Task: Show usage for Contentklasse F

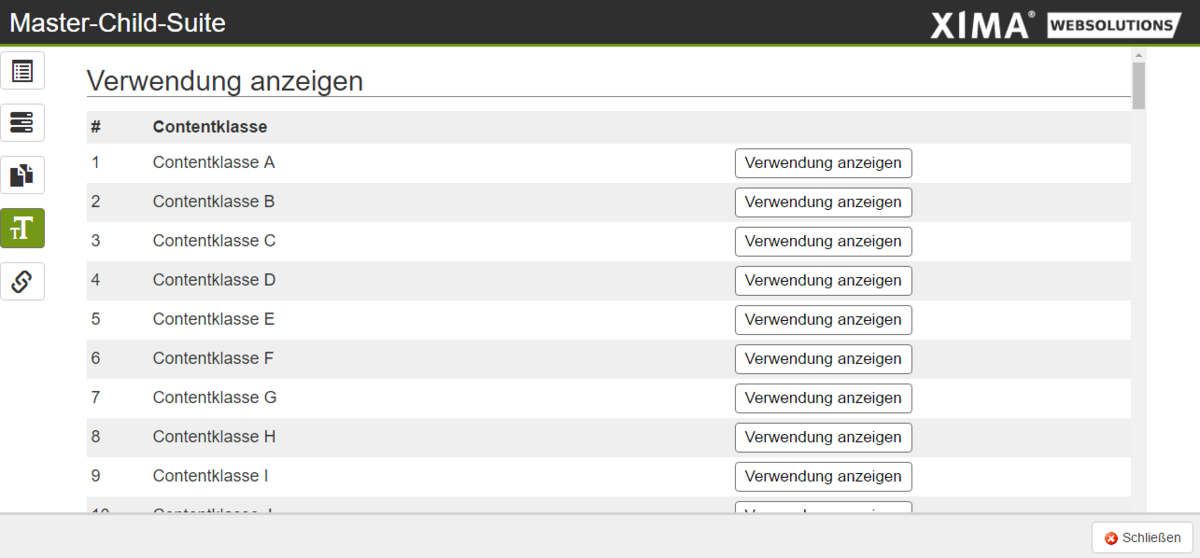Action: coord(823,359)
